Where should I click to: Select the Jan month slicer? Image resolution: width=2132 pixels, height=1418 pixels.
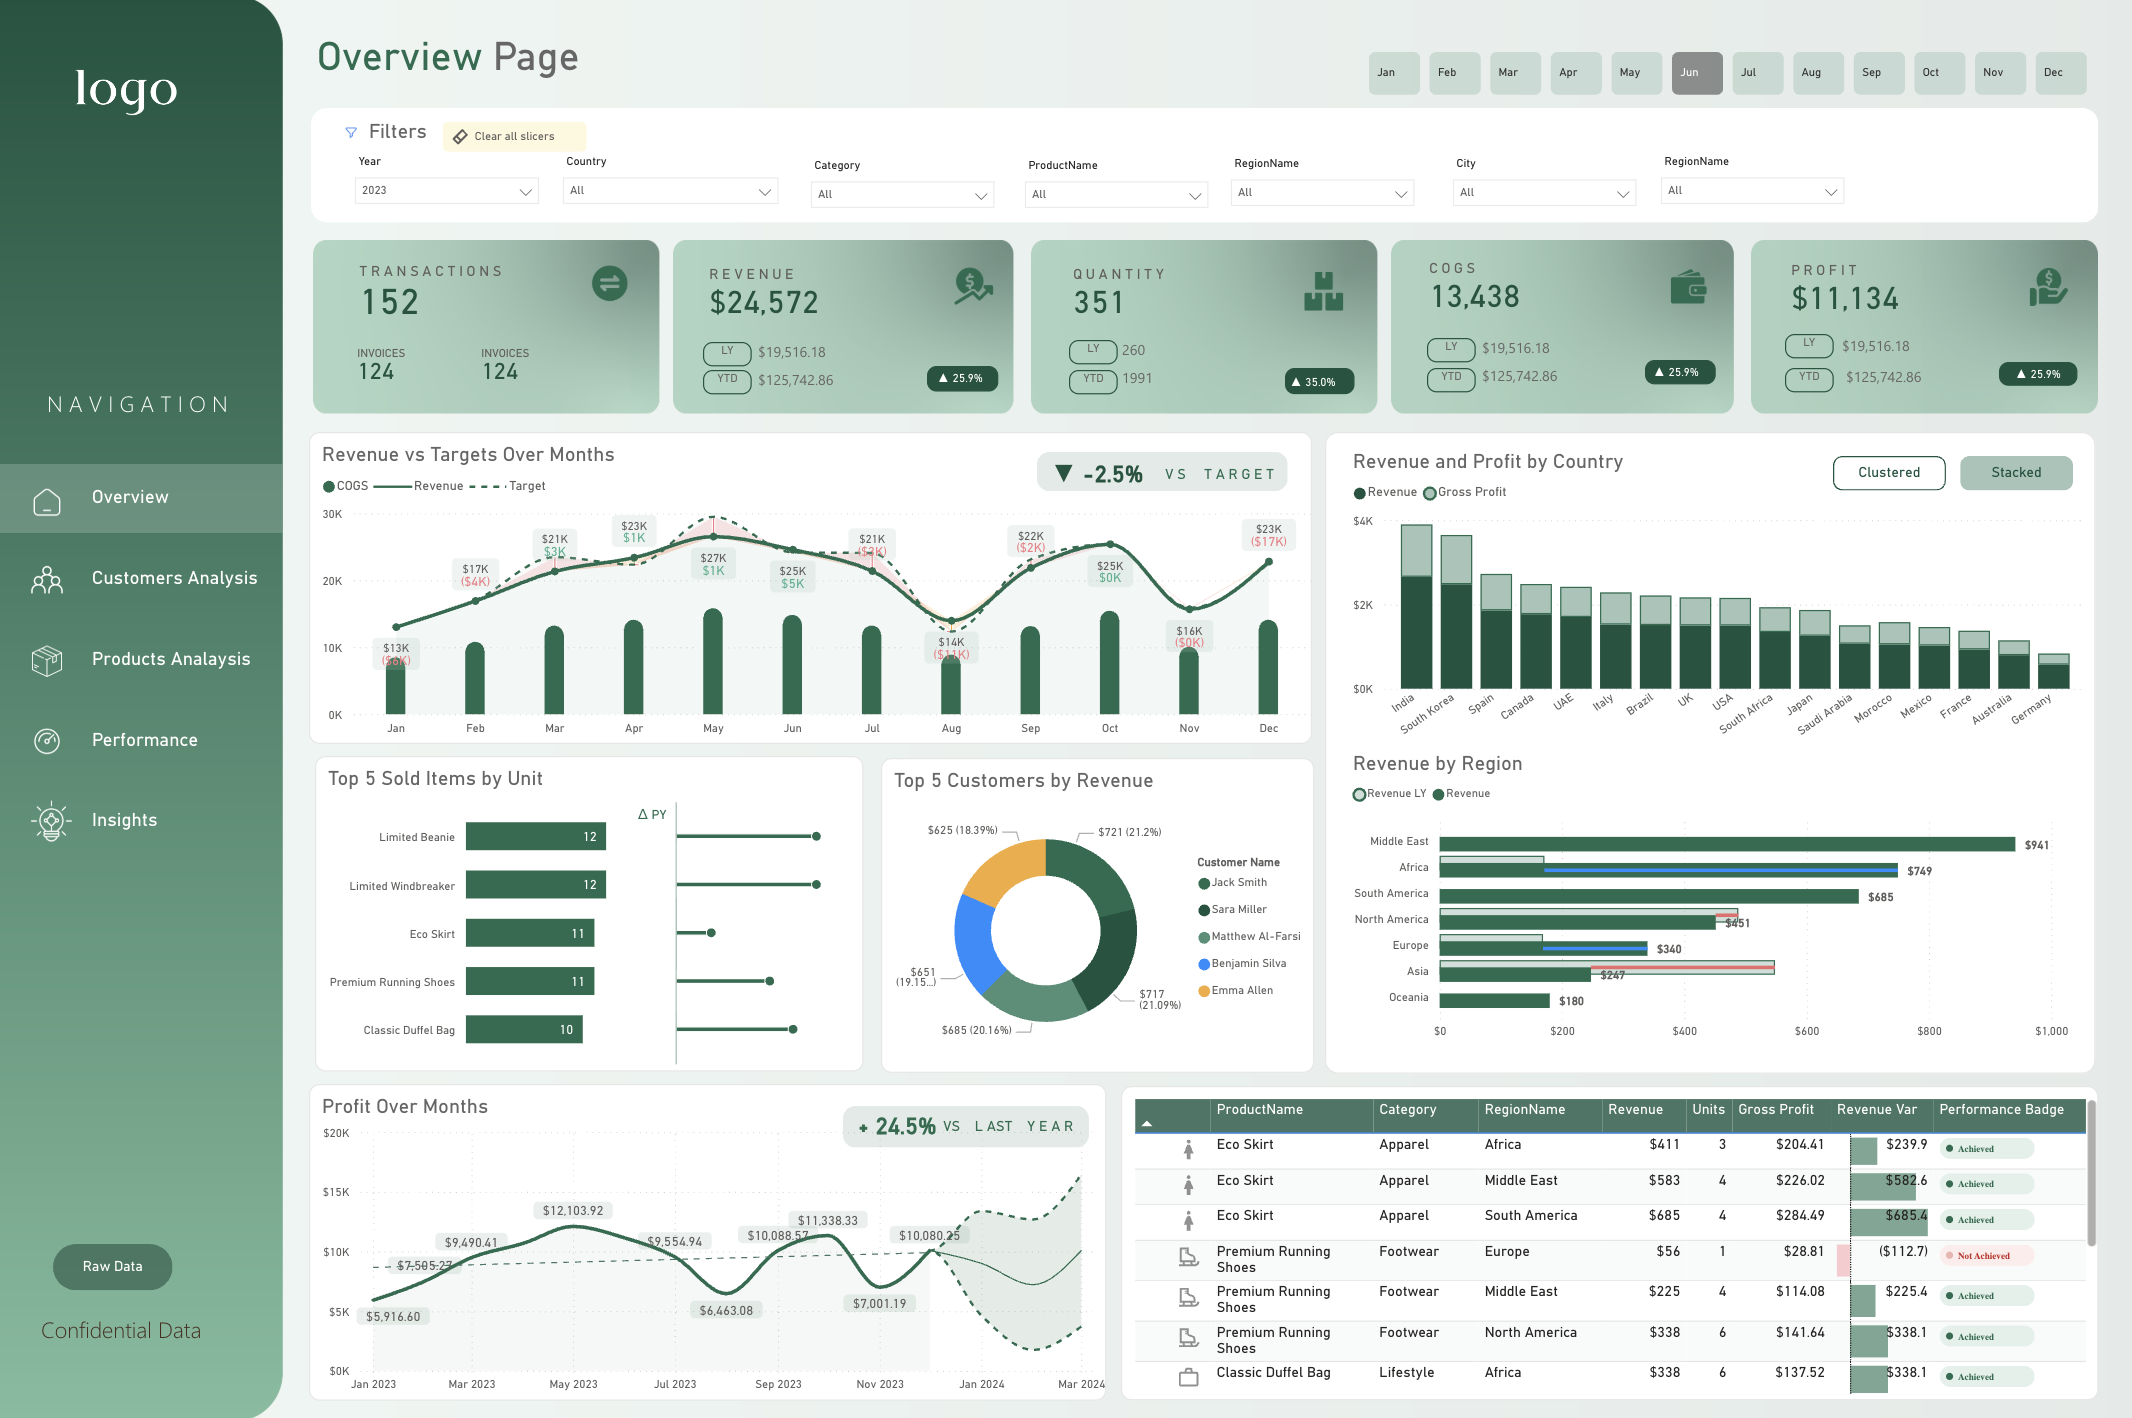(x=1394, y=73)
